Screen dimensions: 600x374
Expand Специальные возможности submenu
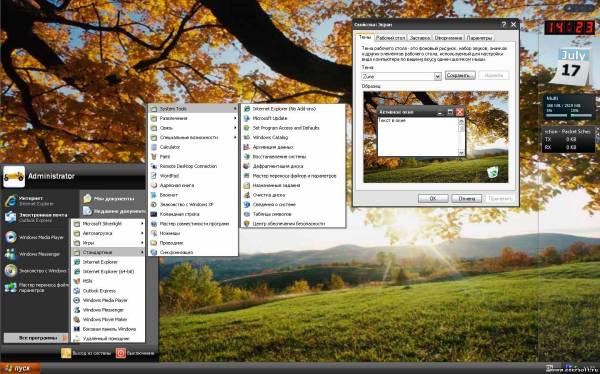pos(193,137)
